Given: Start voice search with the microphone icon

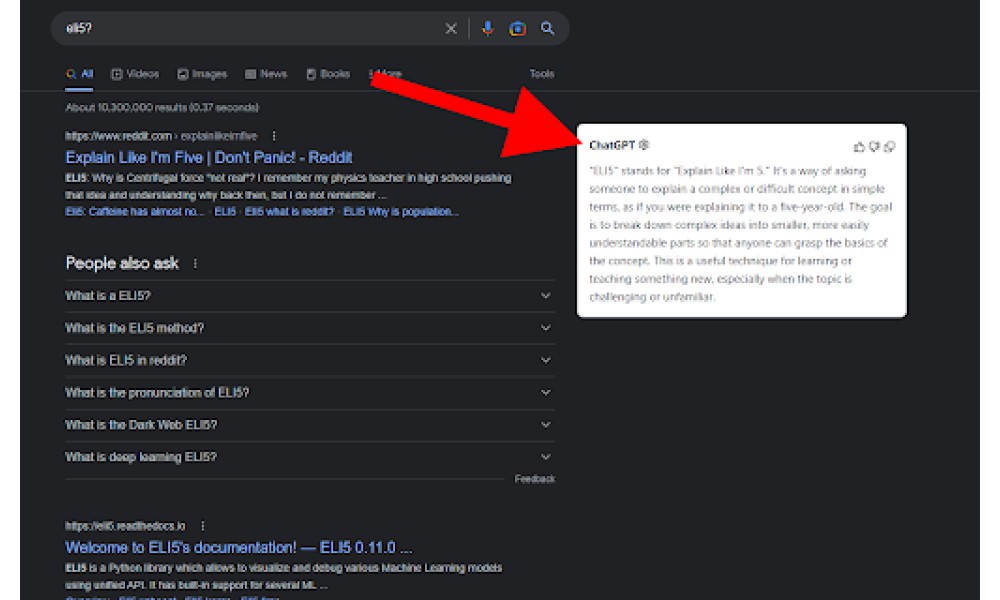Looking at the screenshot, I should pyautogui.click(x=488, y=29).
